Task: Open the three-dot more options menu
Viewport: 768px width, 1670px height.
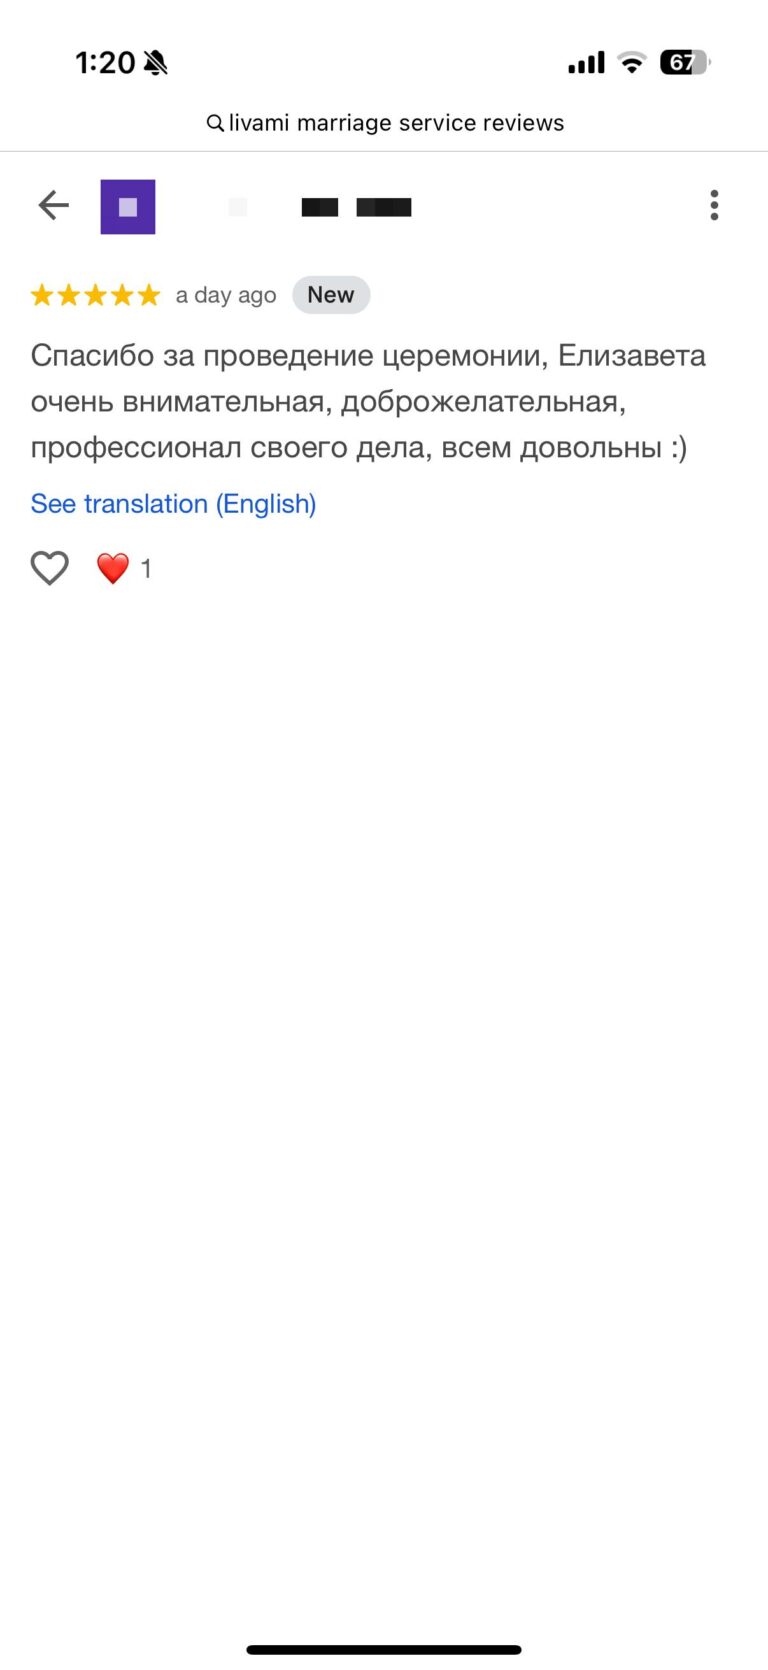Action: (x=714, y=206)
